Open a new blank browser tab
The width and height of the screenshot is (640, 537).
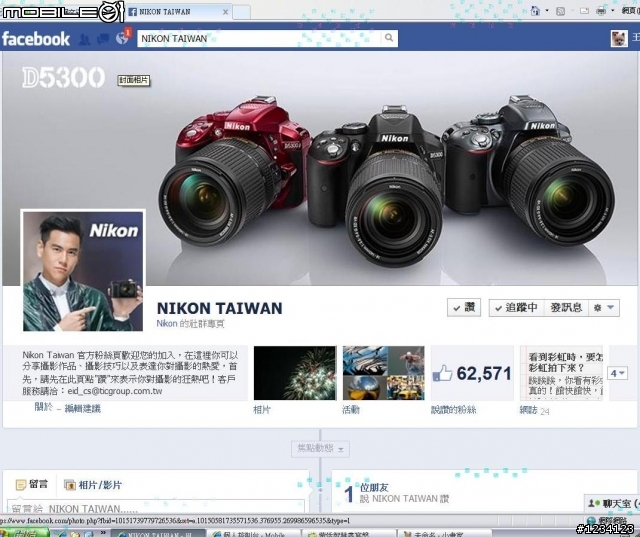click(241, 12)
